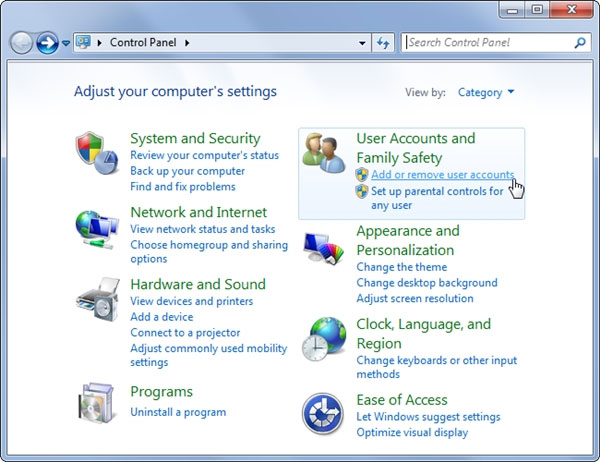Open the Programs category heading
600x462 pixels.
(161, 392)
